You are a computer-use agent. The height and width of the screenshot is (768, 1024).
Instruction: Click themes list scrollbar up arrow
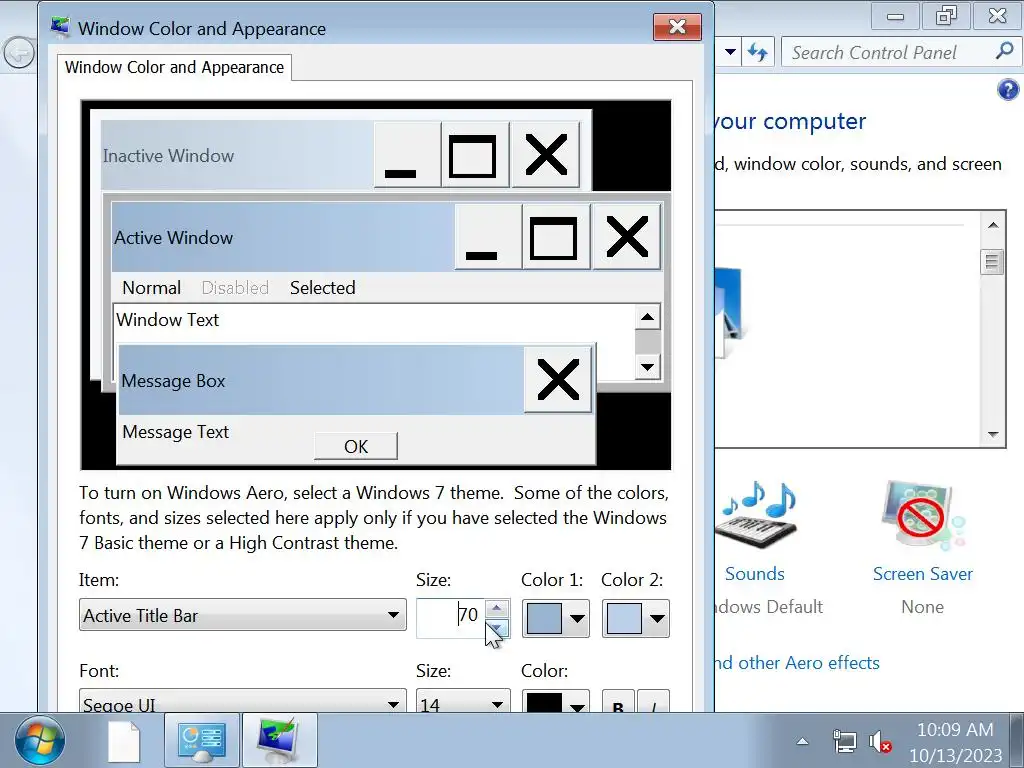coord(993,225)
